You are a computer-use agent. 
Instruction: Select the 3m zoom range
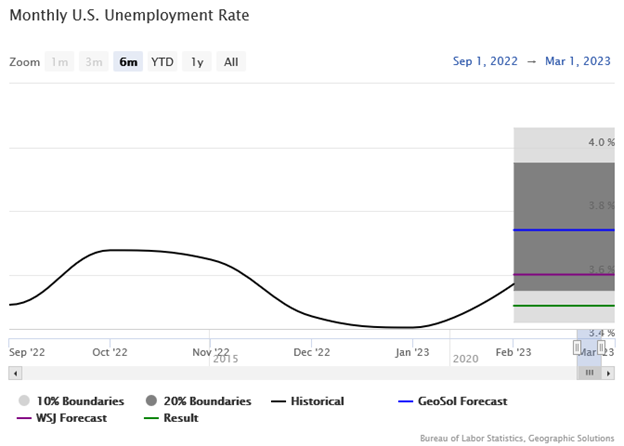pyautogui.click(x=94, y=62)
